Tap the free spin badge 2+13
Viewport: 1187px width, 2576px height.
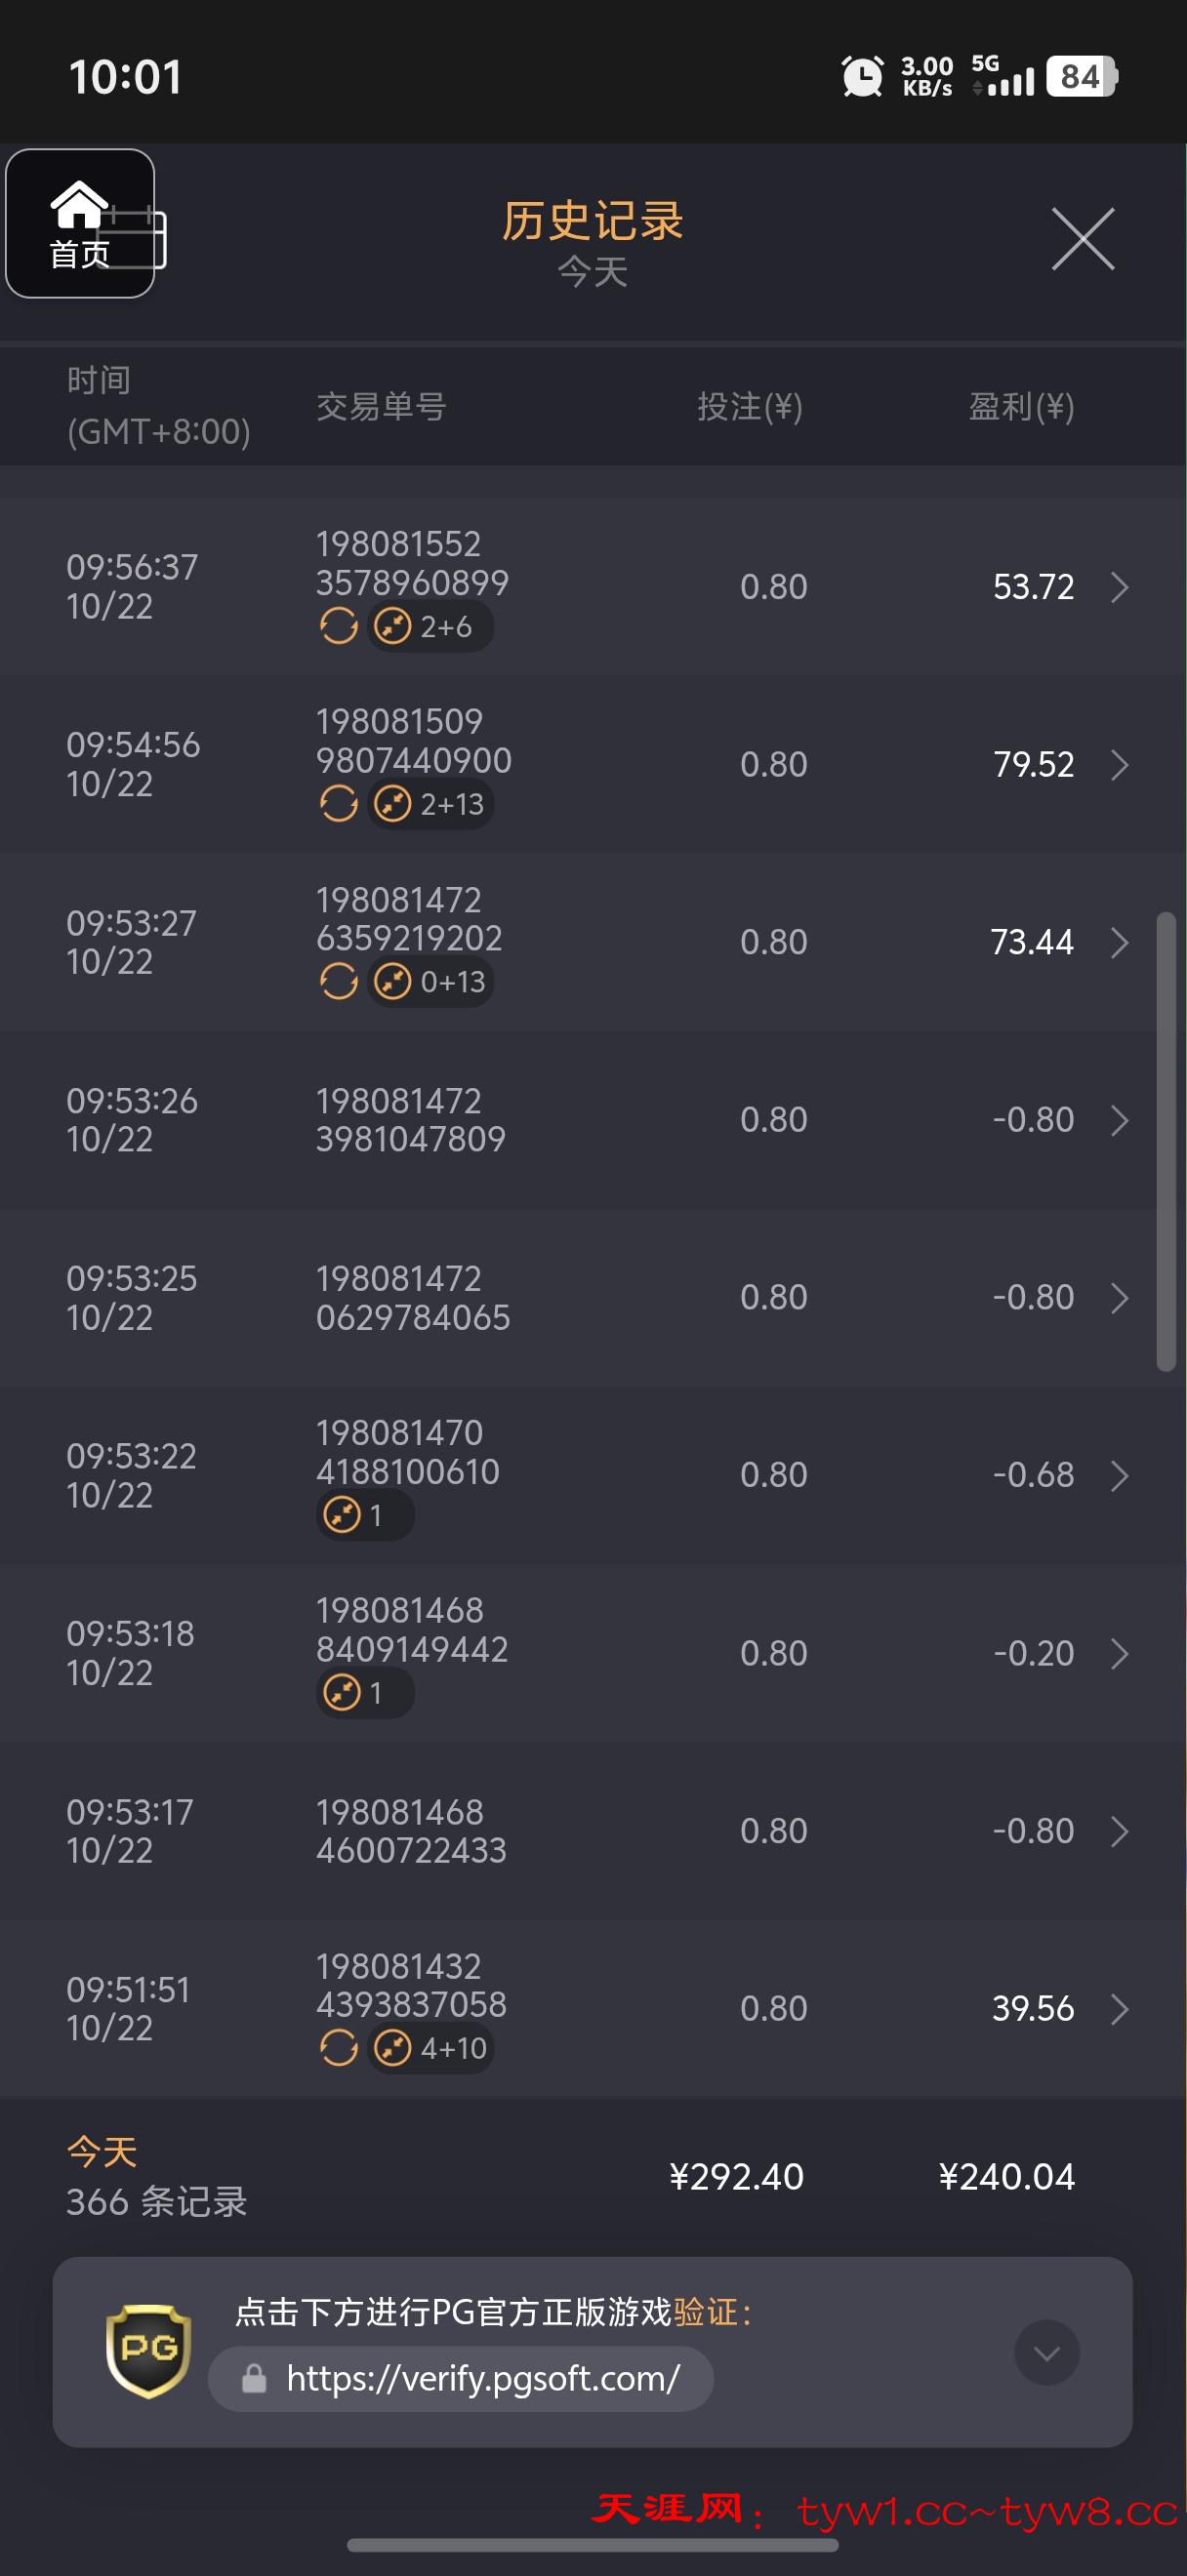point(431,804)
